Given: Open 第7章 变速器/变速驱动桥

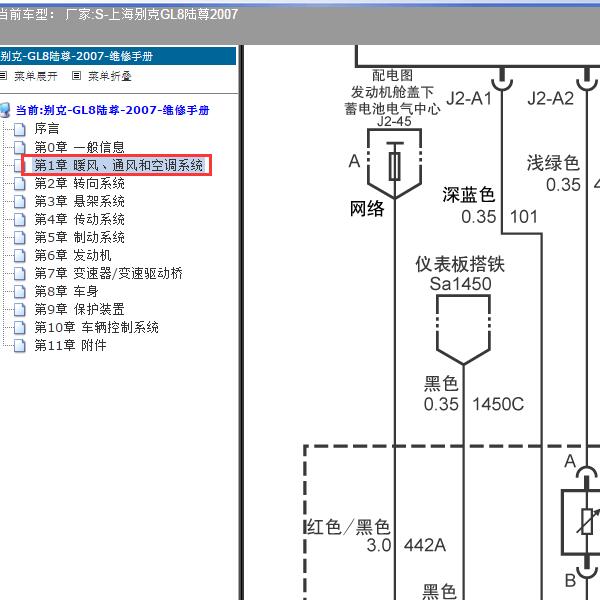Looking at the screenshot, I should pyautogui.click(x=109, y=273).
